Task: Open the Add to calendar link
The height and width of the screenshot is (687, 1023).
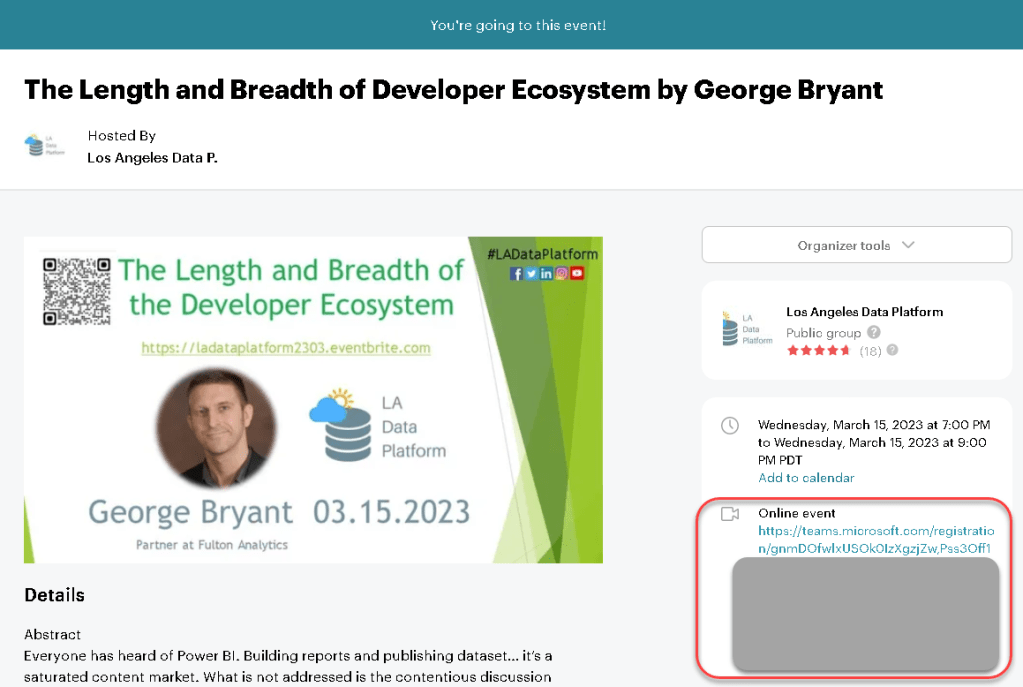Action: [806, 478]
